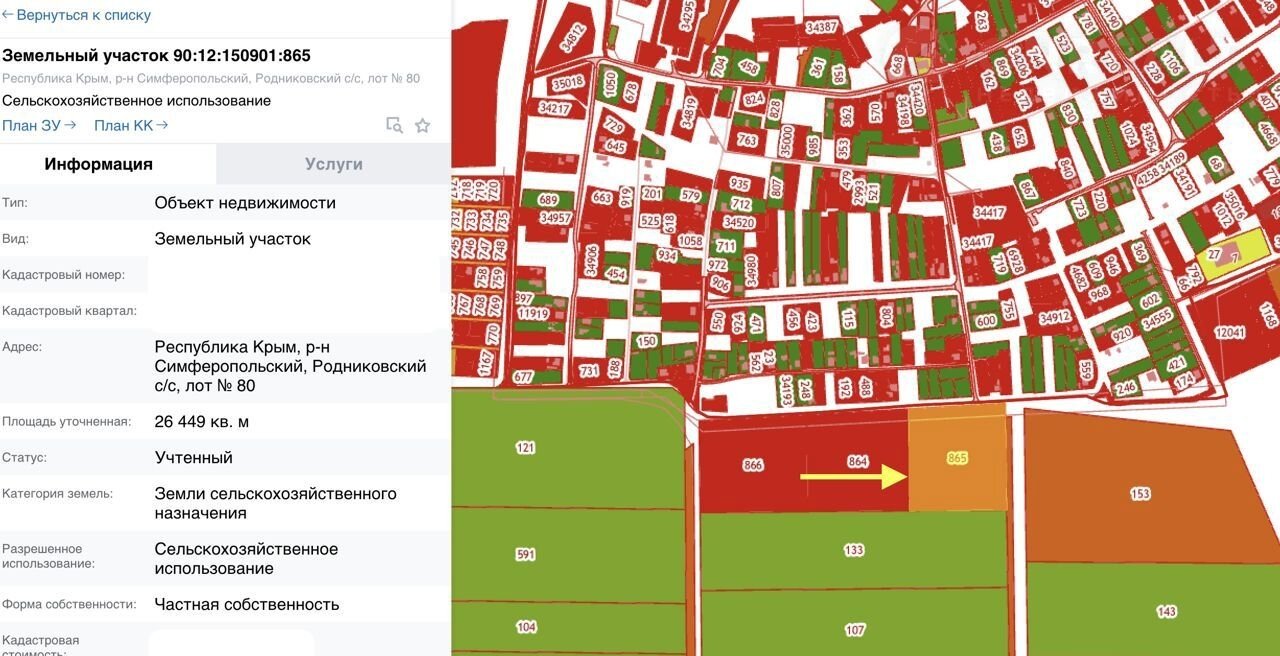Select parcel 107 on the map

854,630
